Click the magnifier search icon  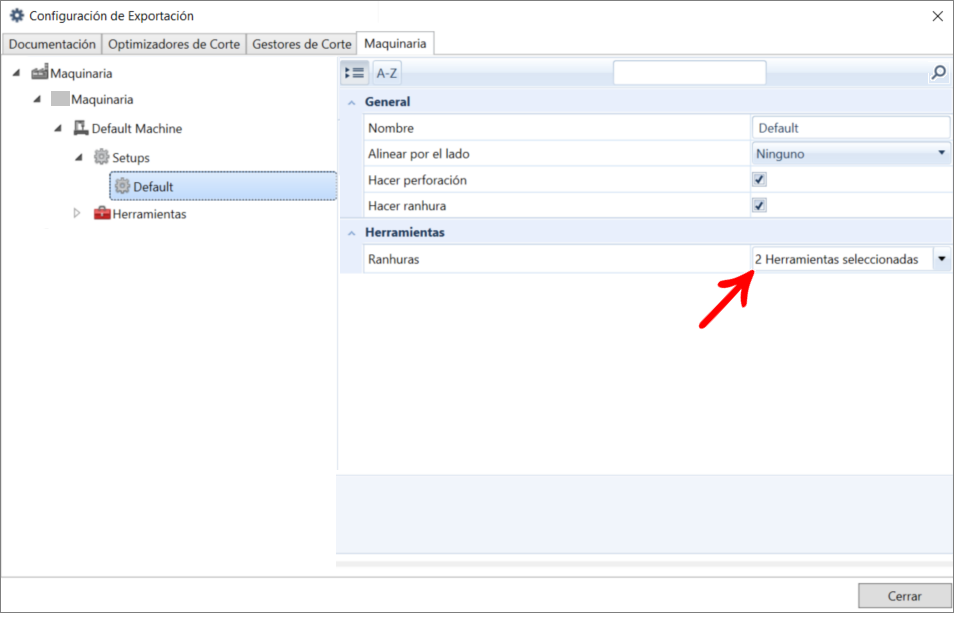coord(939,73)
